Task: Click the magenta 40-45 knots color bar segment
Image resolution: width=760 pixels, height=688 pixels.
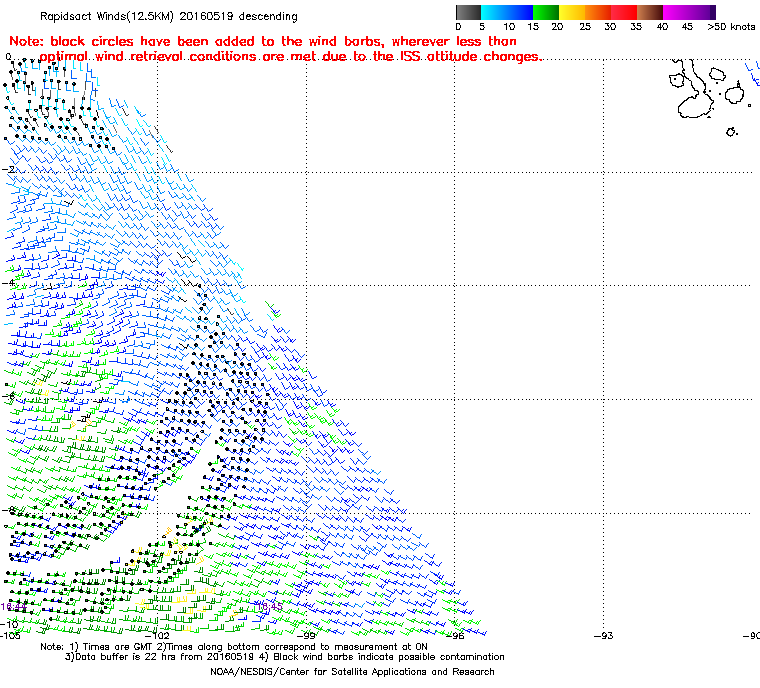Action: pyautogui.click(x=676, y=12)
